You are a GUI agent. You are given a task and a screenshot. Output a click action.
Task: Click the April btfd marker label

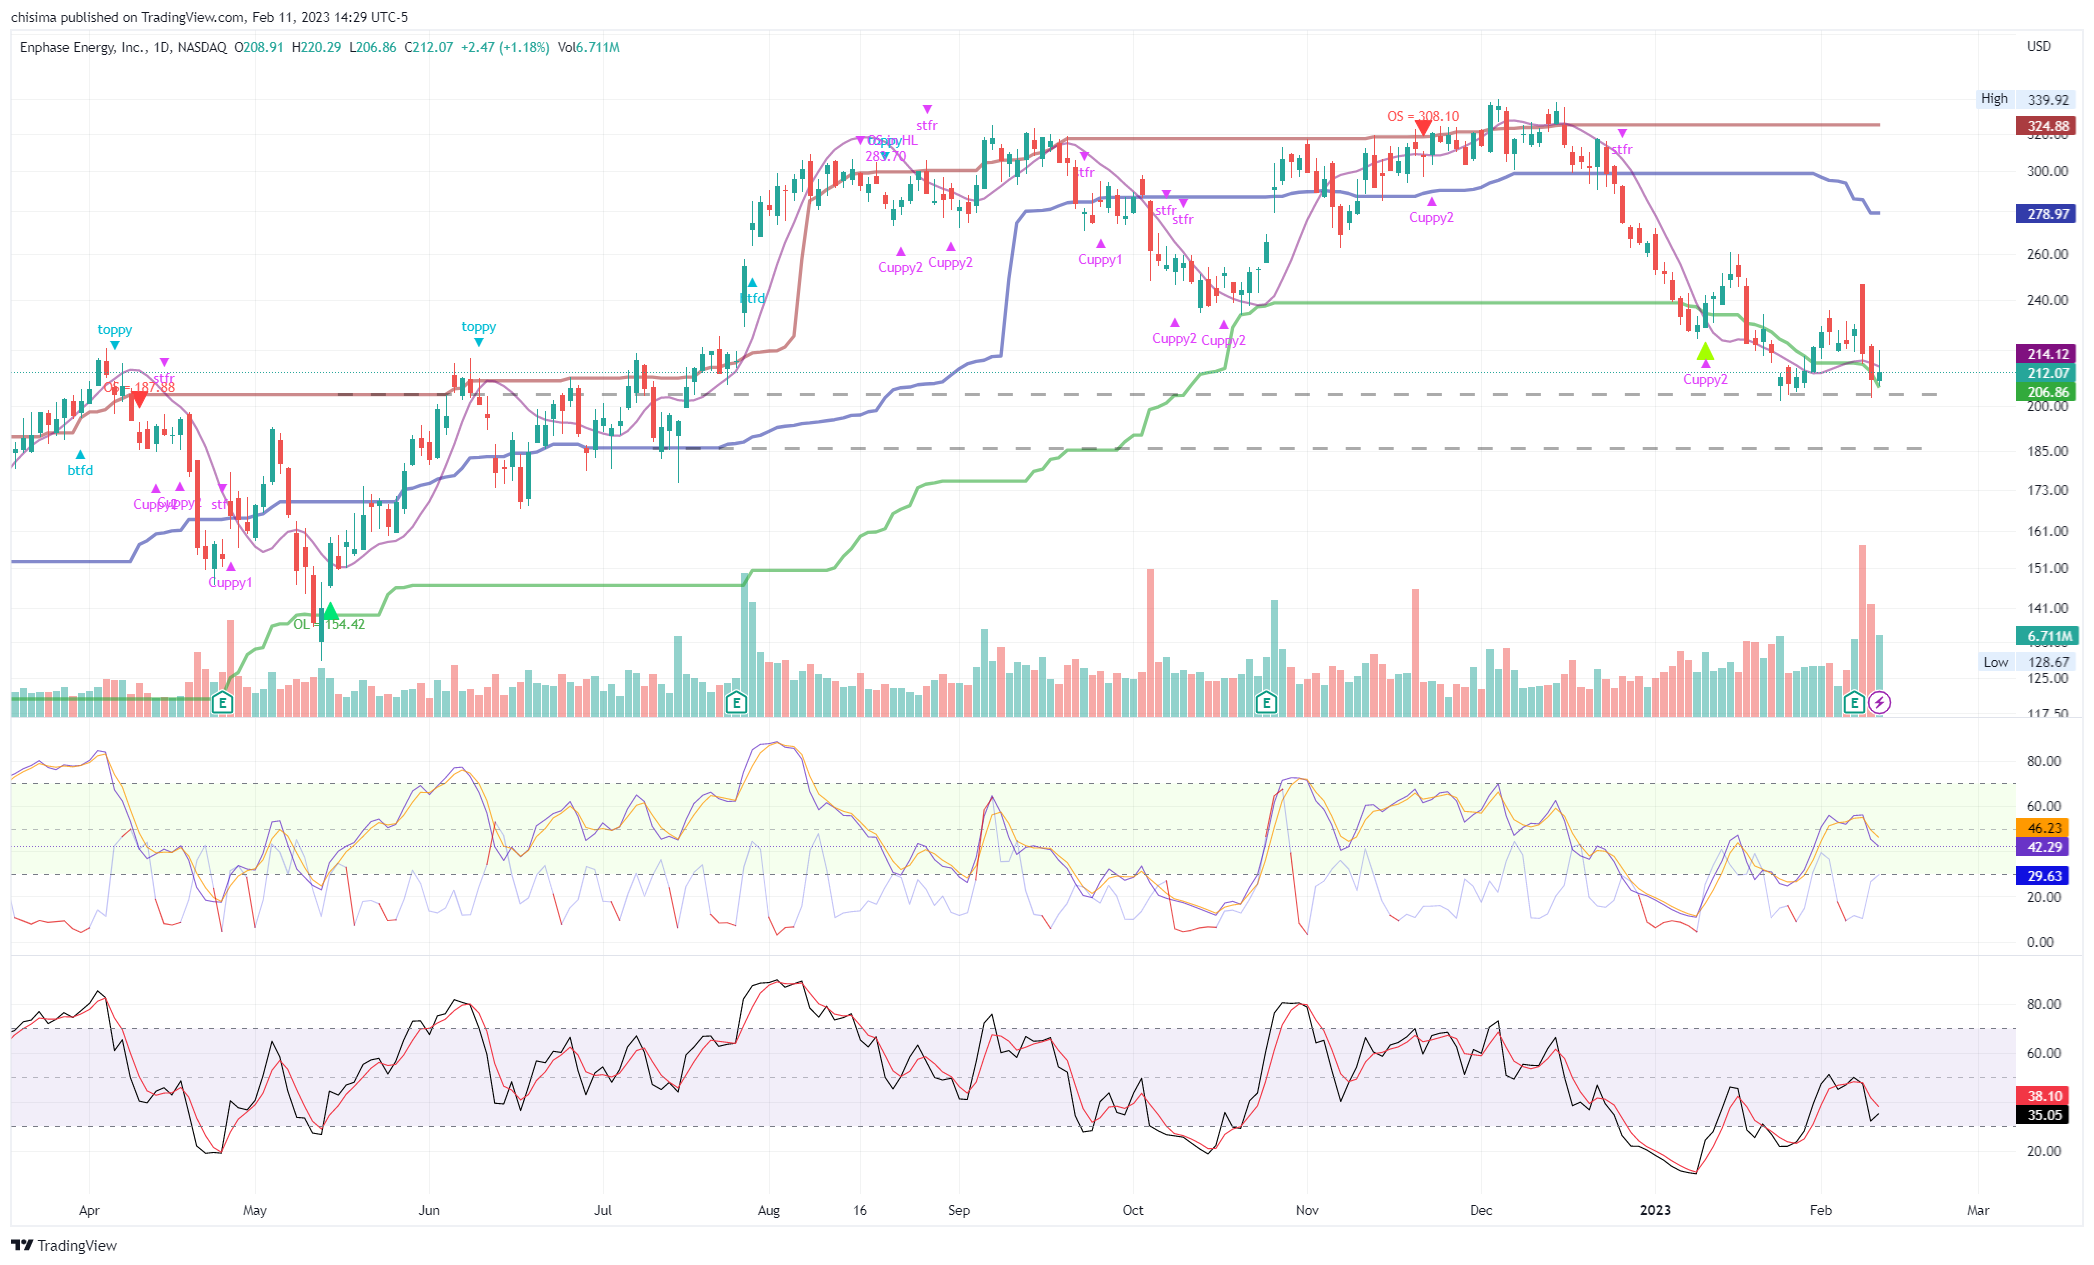80,470
